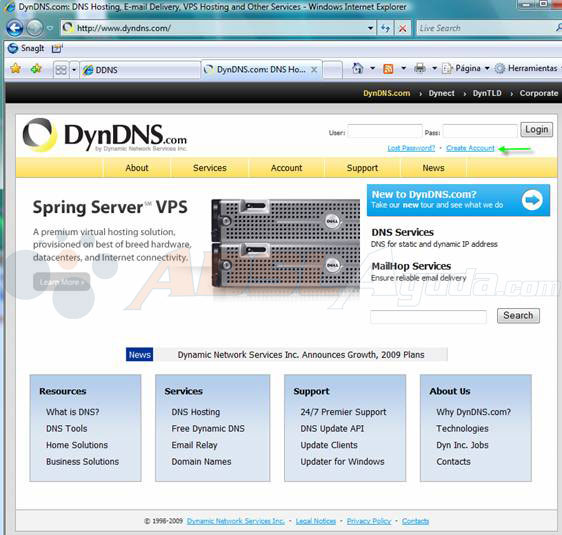Open the Updater for Windows link
The image size is (562, 535).
342,462
